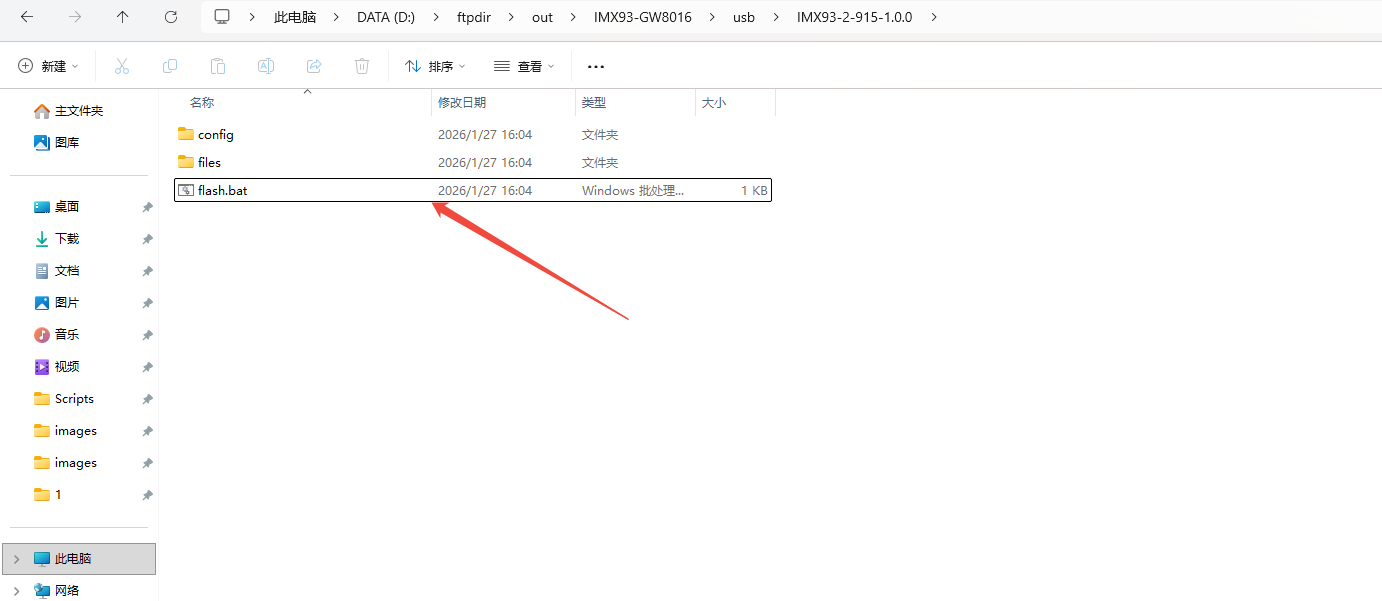This screenshot has height=601, width=1382.
Task: Sort by 修改日期 column header
Action: pyautogui.click(x=462, y=102)
